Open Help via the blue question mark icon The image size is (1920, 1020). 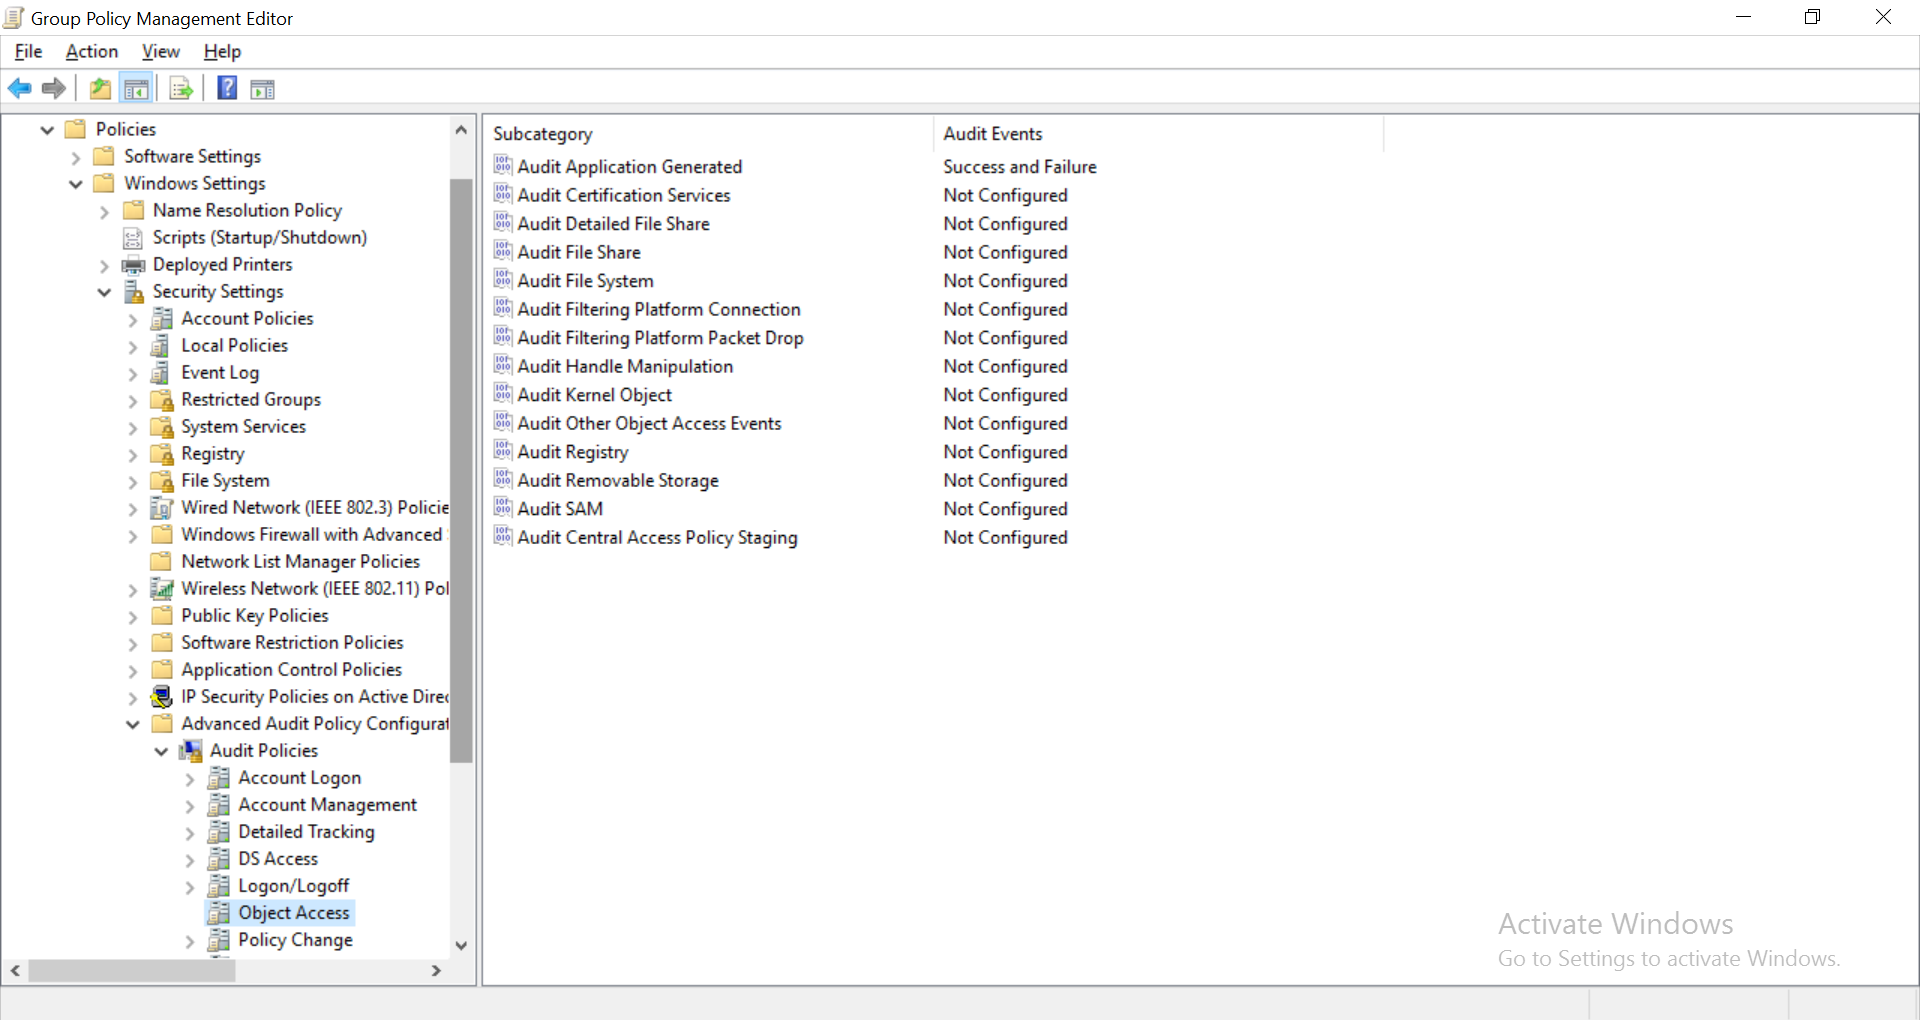pos(227,88)
